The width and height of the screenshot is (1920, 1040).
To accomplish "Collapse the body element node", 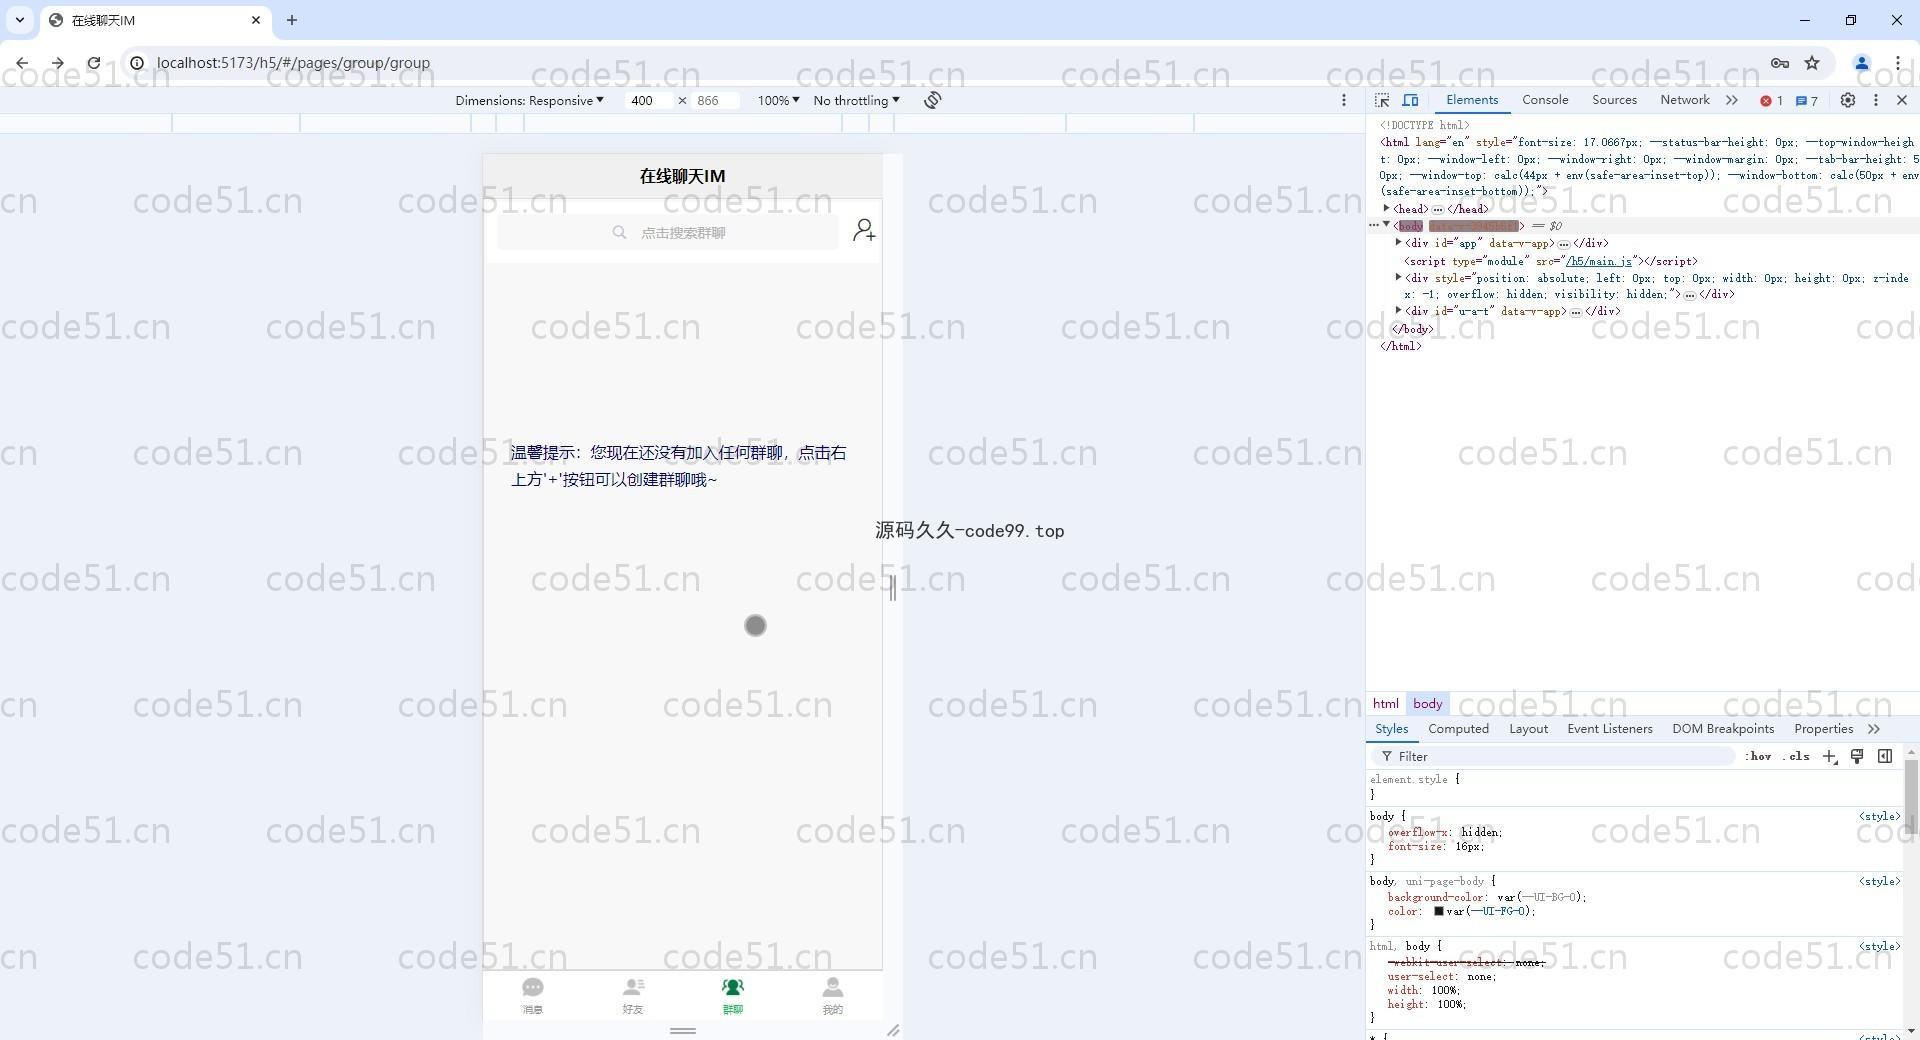I will click(x=1386, y=225).
